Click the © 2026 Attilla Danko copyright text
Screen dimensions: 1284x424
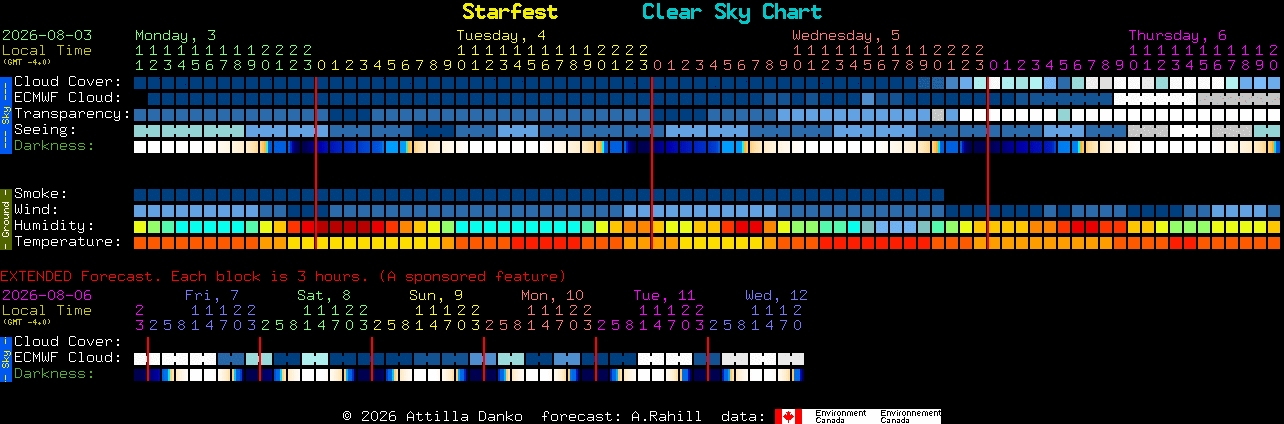[x=432, y=416]
